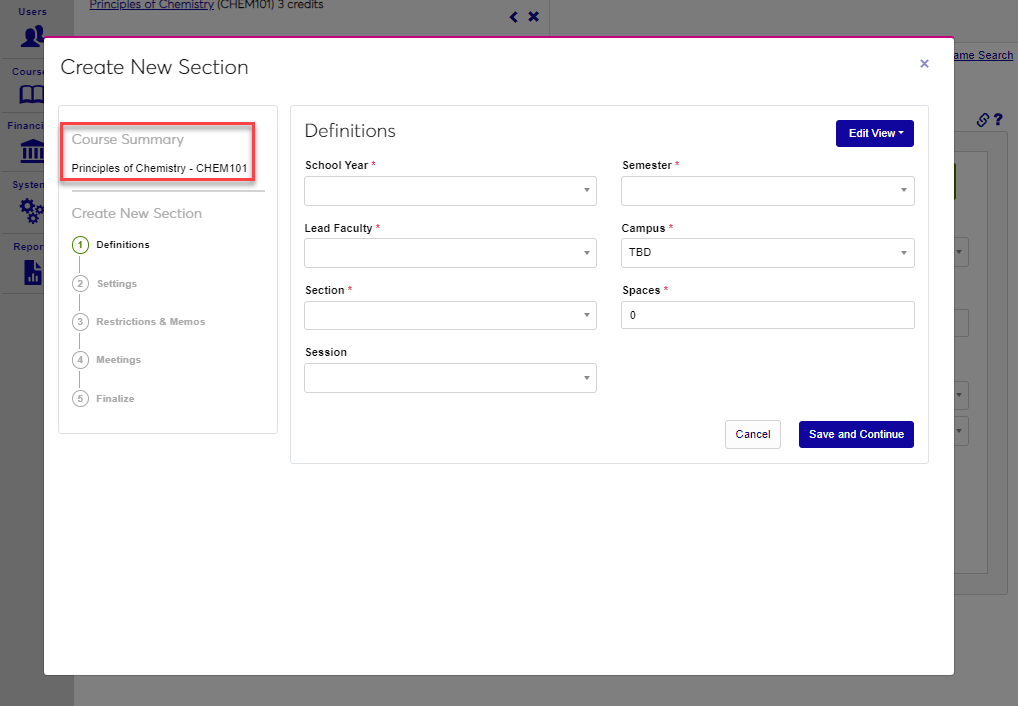The image size is (1018, 706).
Task: Click the help question mark icon
Action: 998,120
